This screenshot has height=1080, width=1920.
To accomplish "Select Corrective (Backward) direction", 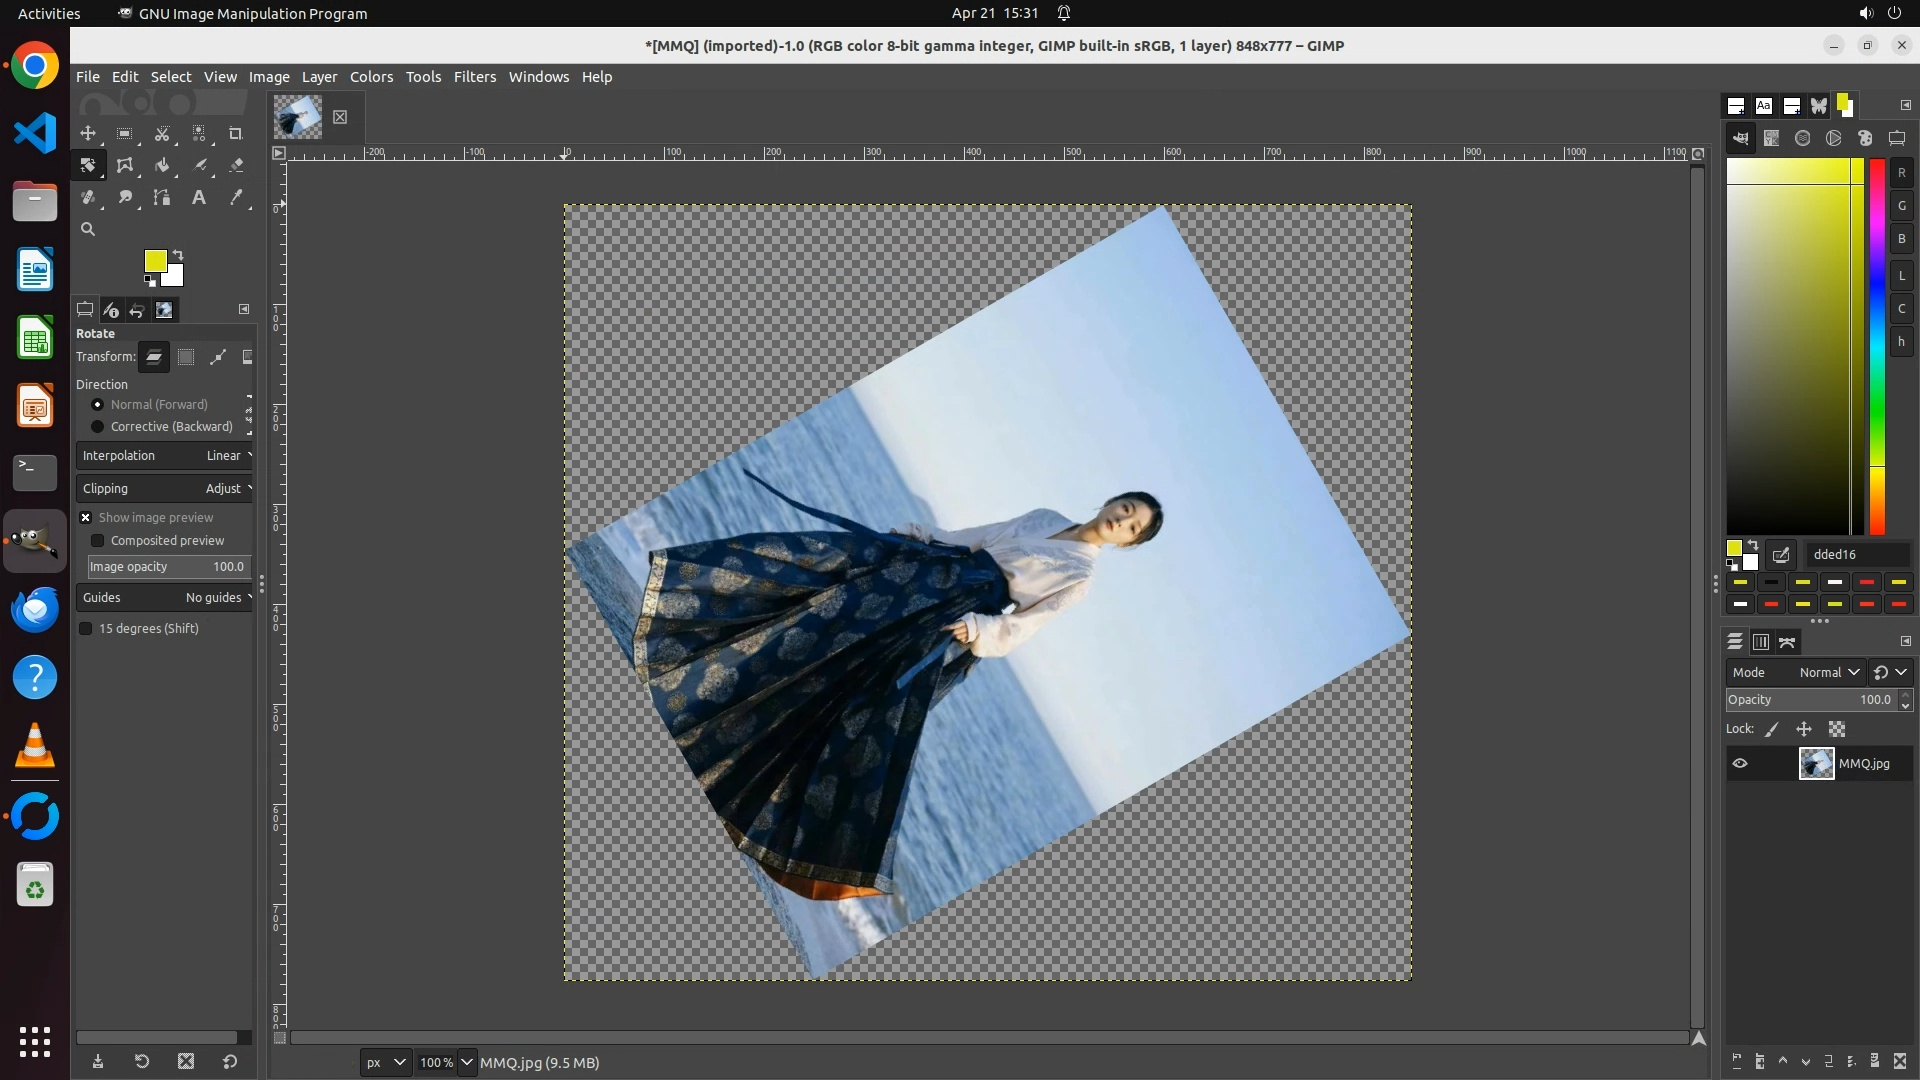I will click(x=98, y=427).
